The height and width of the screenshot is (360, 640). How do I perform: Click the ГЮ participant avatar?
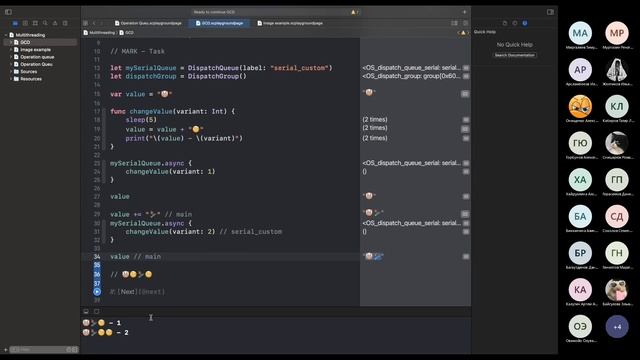580,143
